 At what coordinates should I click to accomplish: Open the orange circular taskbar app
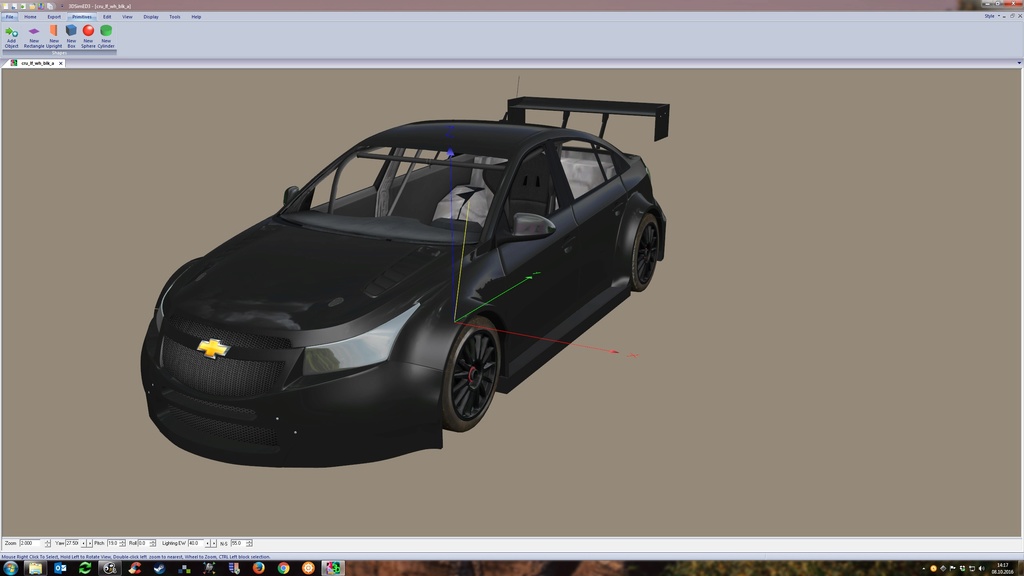click(x=308, y=568)
